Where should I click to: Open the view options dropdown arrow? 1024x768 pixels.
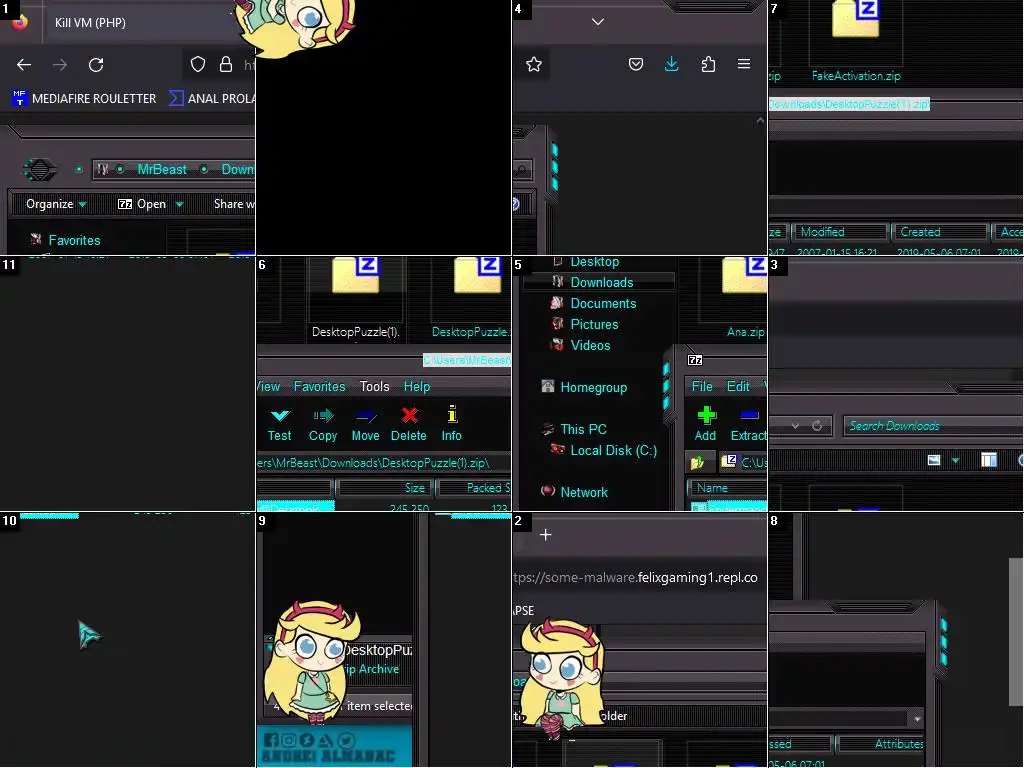(x=955, y=460)
